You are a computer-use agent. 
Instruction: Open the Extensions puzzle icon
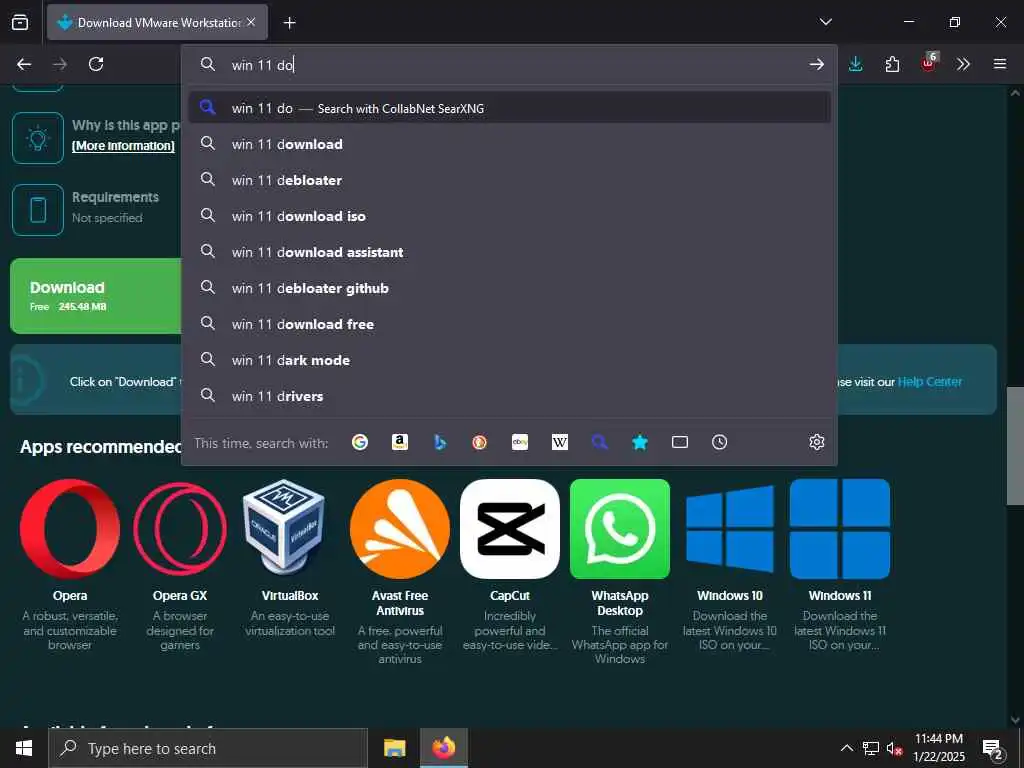coord(892,64)
